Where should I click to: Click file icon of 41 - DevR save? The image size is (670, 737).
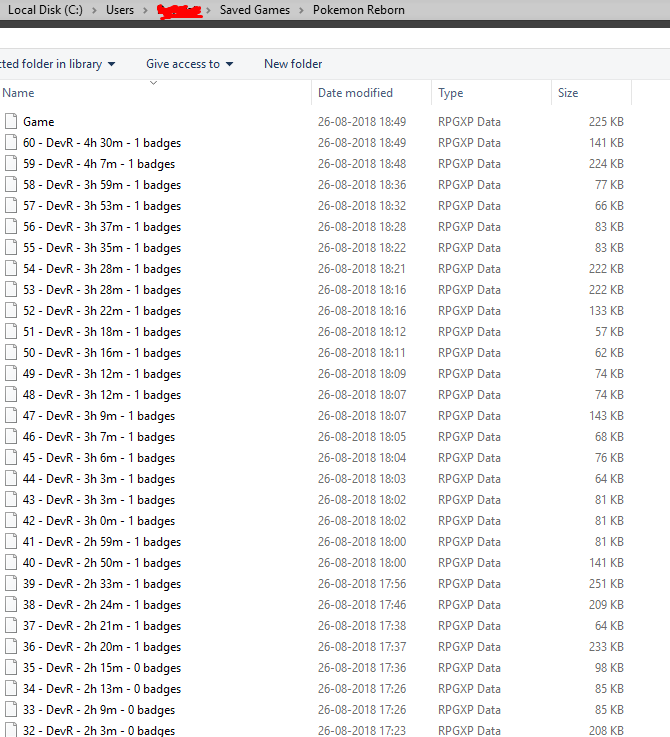[11, 541]
